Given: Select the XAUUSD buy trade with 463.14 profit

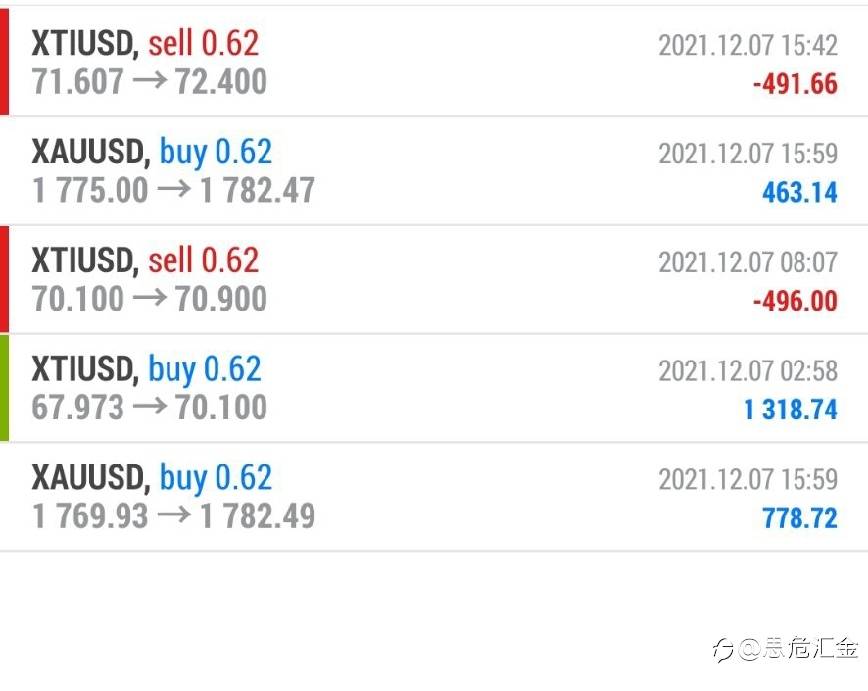Looking at the screenshot, I should pyautogui.click(x=434, y=171).
